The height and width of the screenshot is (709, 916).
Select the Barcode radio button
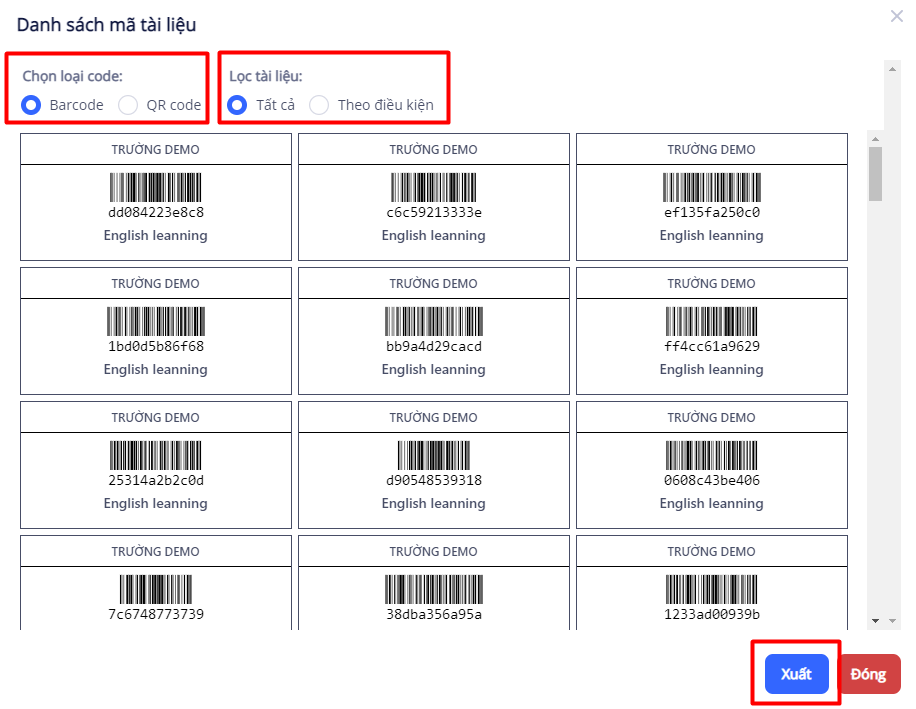point(32,105)
